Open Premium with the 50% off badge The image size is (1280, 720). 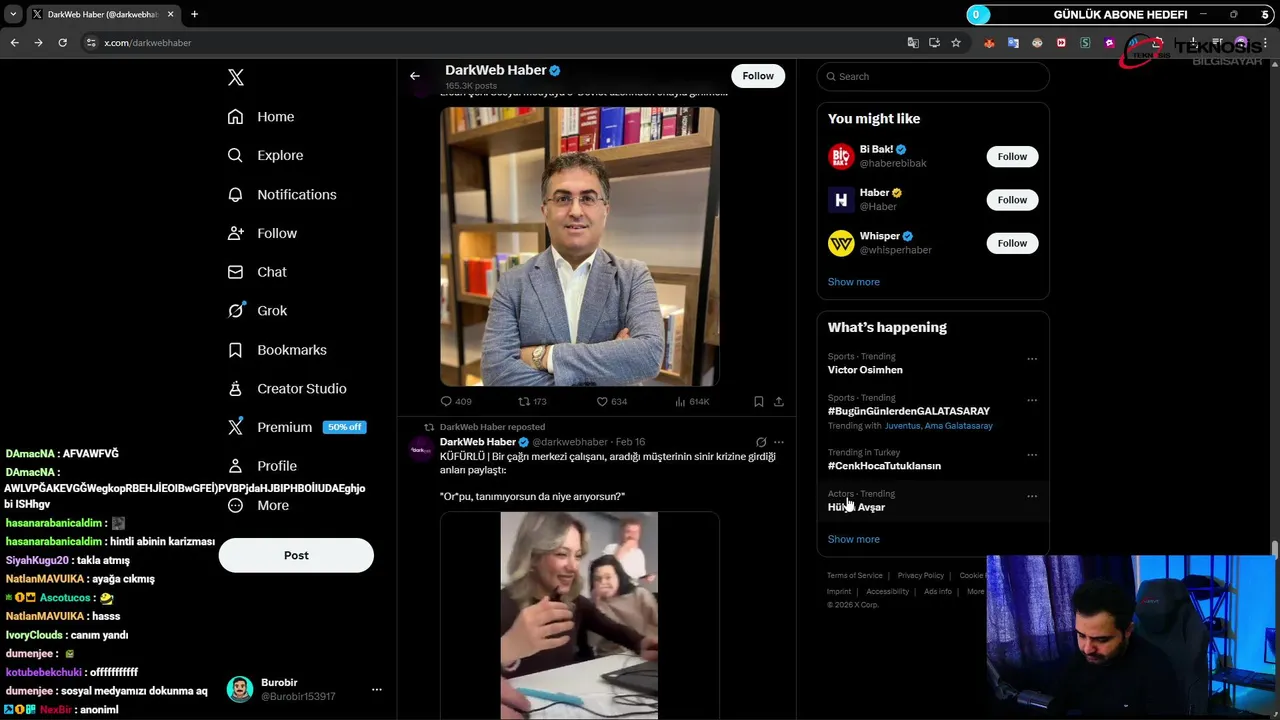click(296, 427)
